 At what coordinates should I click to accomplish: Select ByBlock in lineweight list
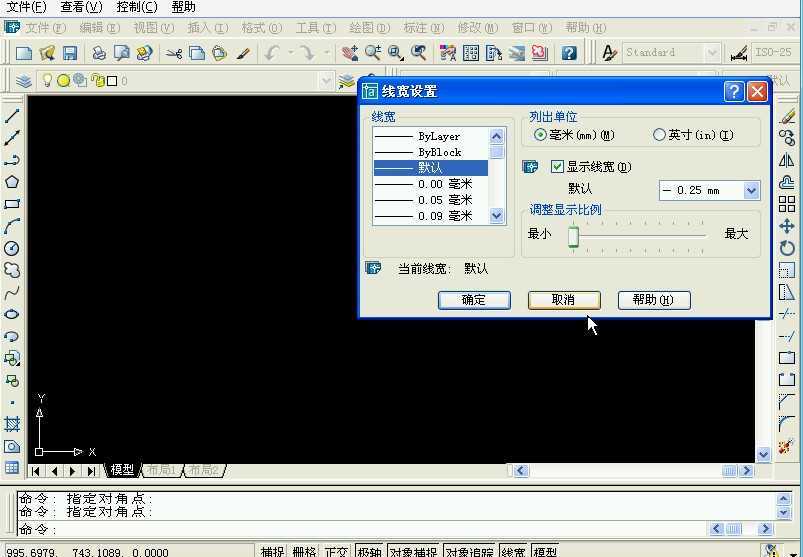(431, 152)
